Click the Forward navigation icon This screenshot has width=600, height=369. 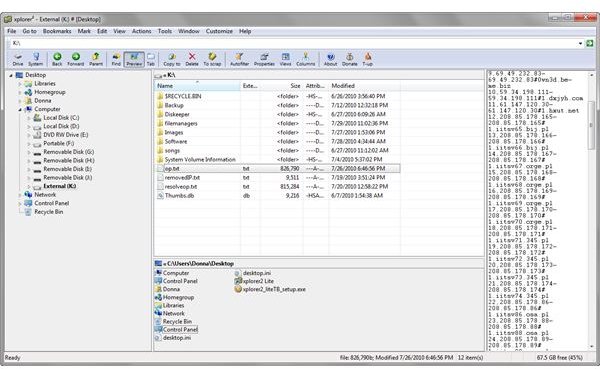(x=76, y=60)
